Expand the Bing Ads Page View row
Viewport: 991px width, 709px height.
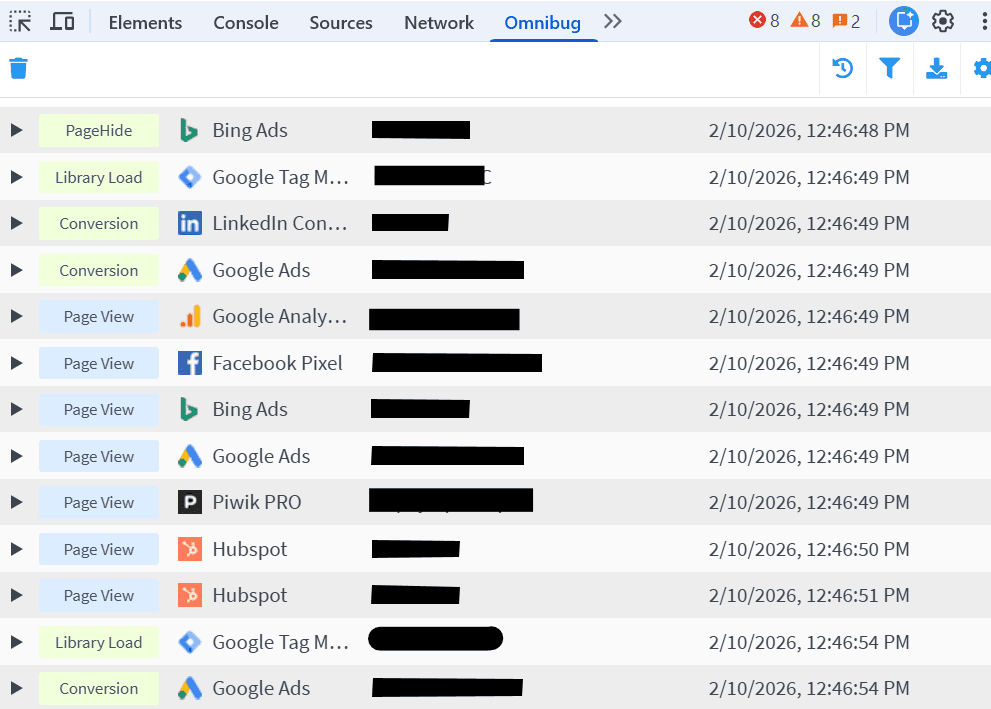click(16, 409)
